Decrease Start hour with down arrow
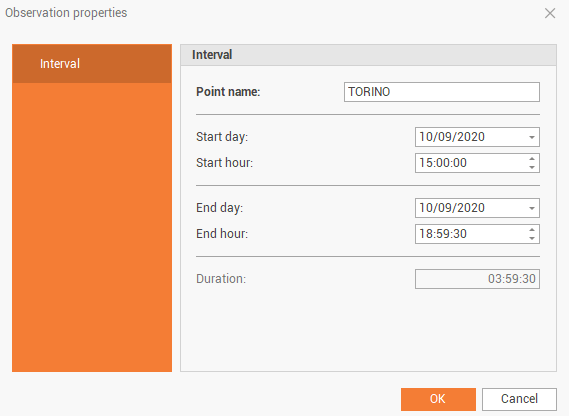The height and width of the screenshot is (416, 569). tap(532, 167)
